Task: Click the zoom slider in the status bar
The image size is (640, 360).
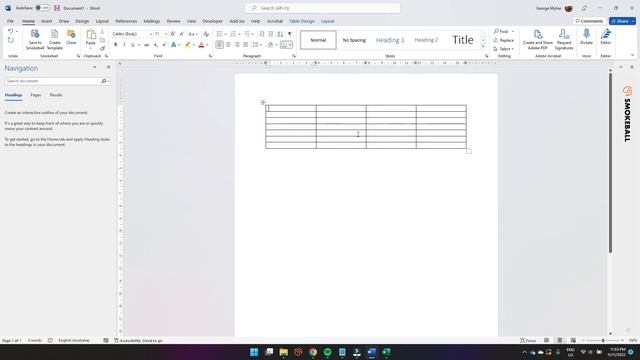Action: pyautogui.click(x=603, y=340)
